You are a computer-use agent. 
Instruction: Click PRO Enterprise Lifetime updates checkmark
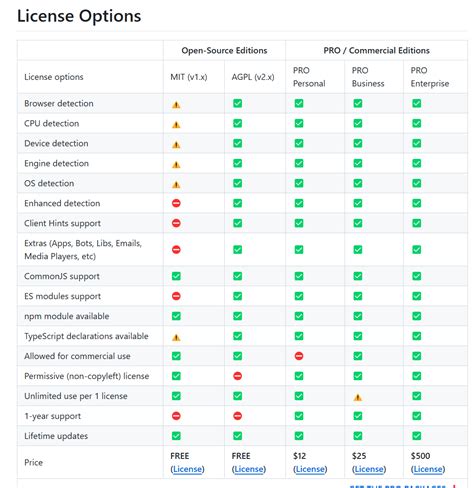point(416,436)
